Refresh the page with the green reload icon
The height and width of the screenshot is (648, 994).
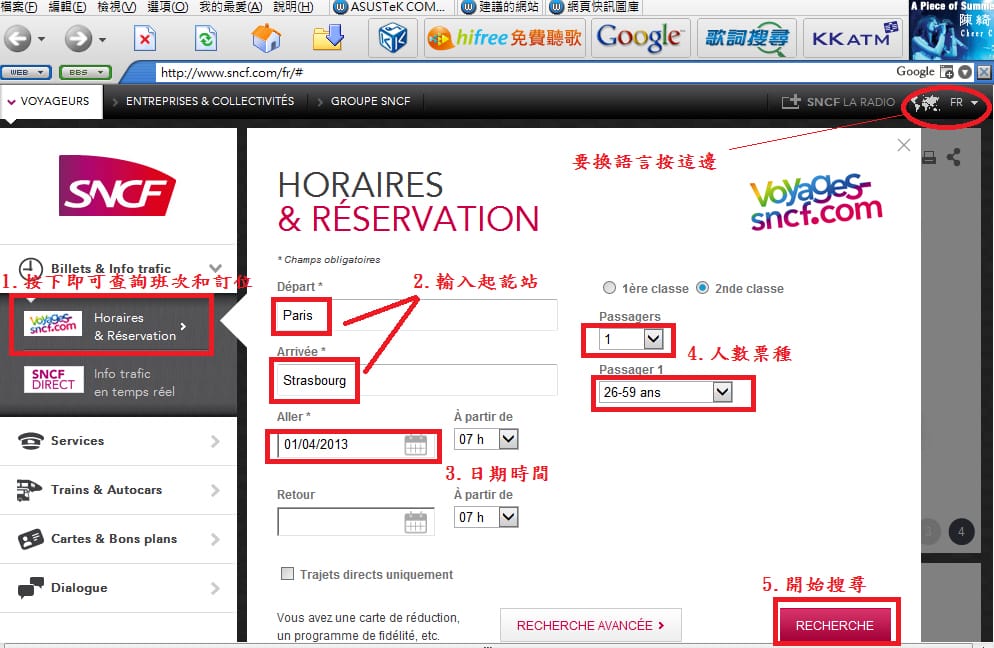[x=205, y=39]
